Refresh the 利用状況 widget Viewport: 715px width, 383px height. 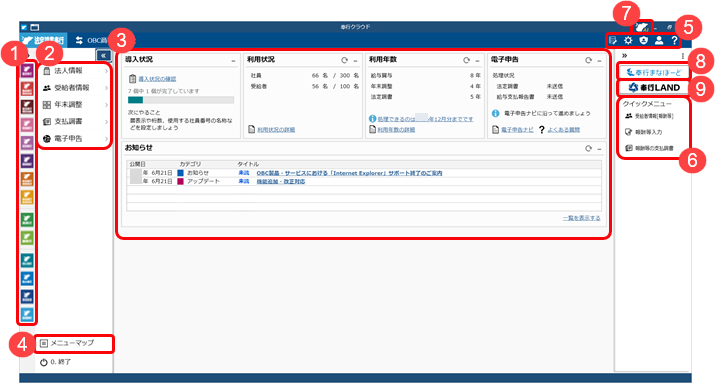pos(344,60)
